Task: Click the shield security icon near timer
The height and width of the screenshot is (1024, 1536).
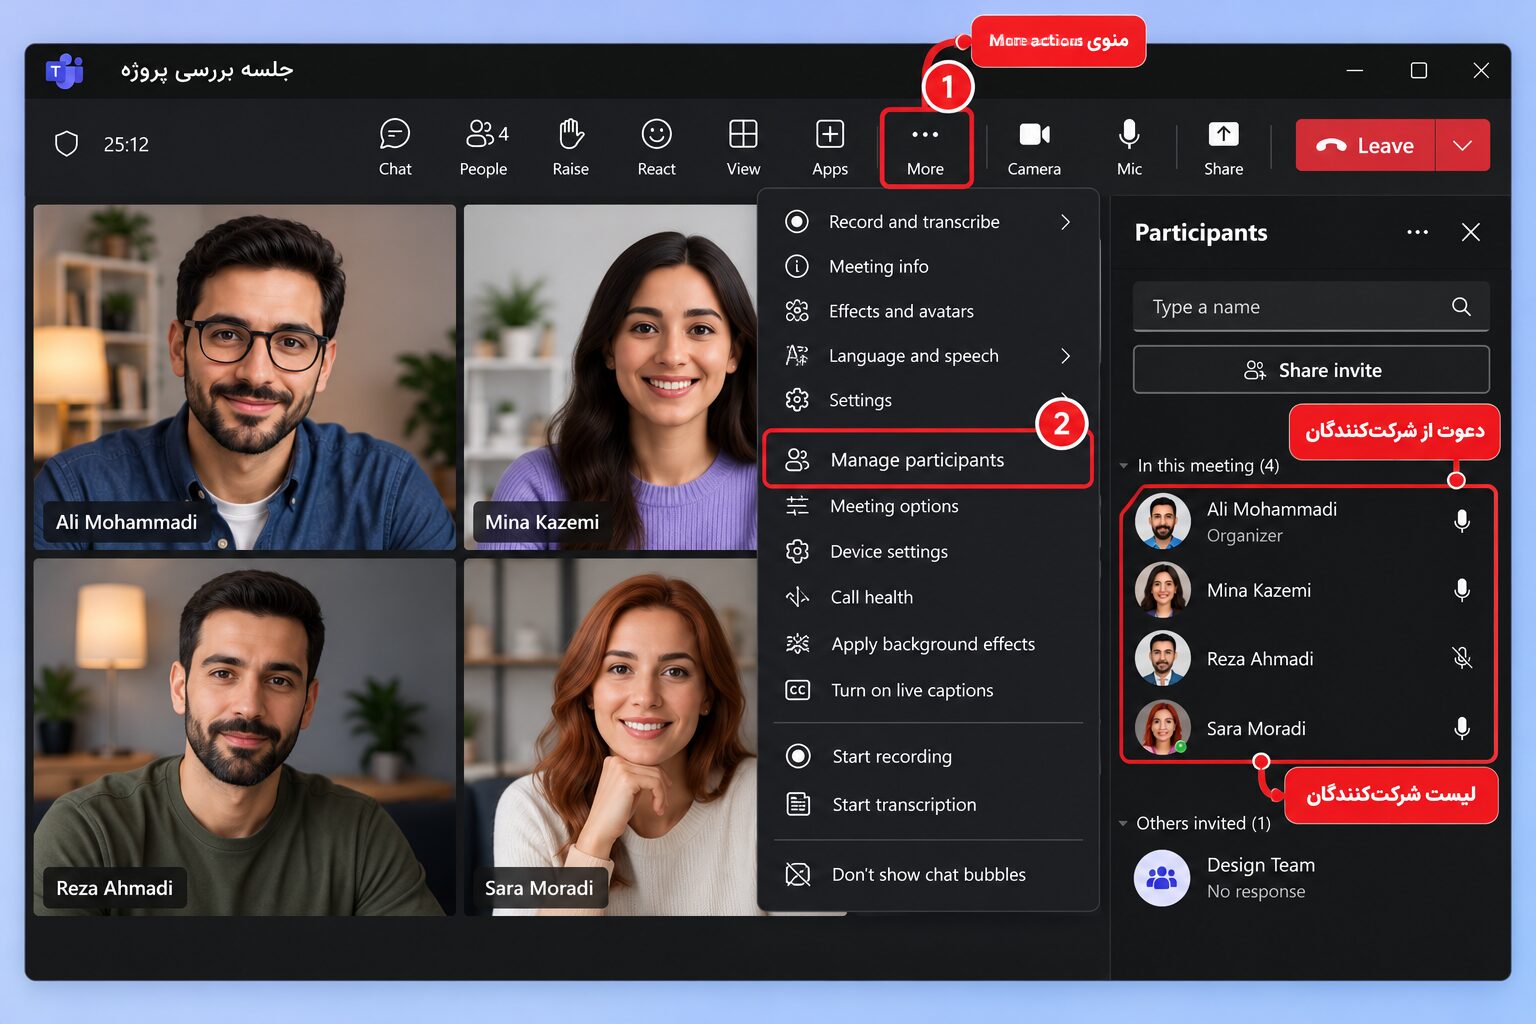Action: click(66, 144)
